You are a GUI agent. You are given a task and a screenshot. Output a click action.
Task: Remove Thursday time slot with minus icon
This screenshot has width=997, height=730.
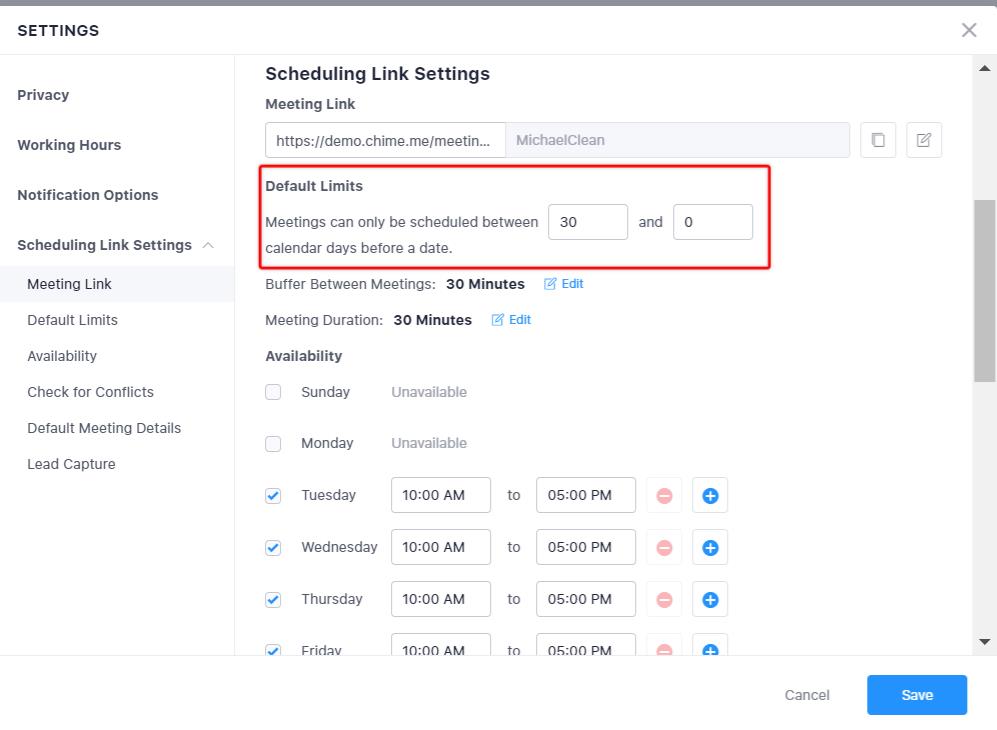[664, 599]
